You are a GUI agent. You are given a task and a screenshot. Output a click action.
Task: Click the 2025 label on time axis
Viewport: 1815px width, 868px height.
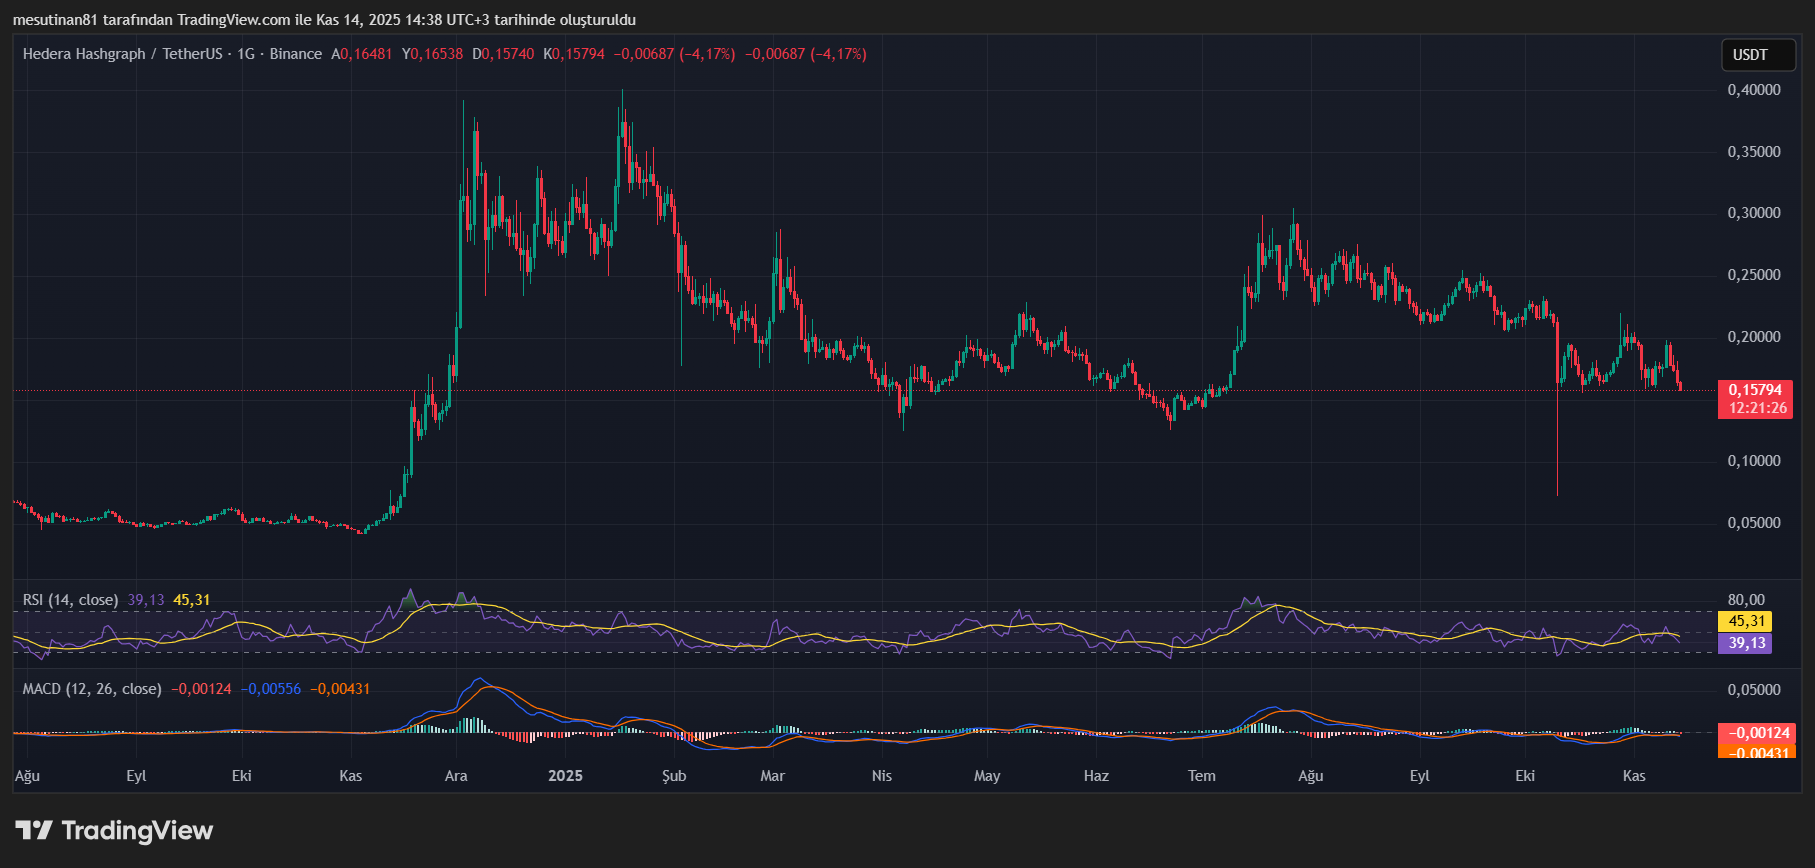click(565, 776)
